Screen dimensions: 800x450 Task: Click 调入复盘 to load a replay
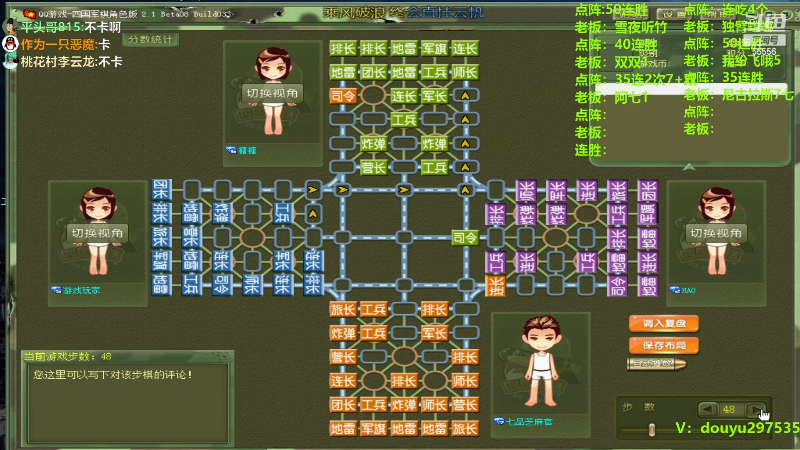663,323
